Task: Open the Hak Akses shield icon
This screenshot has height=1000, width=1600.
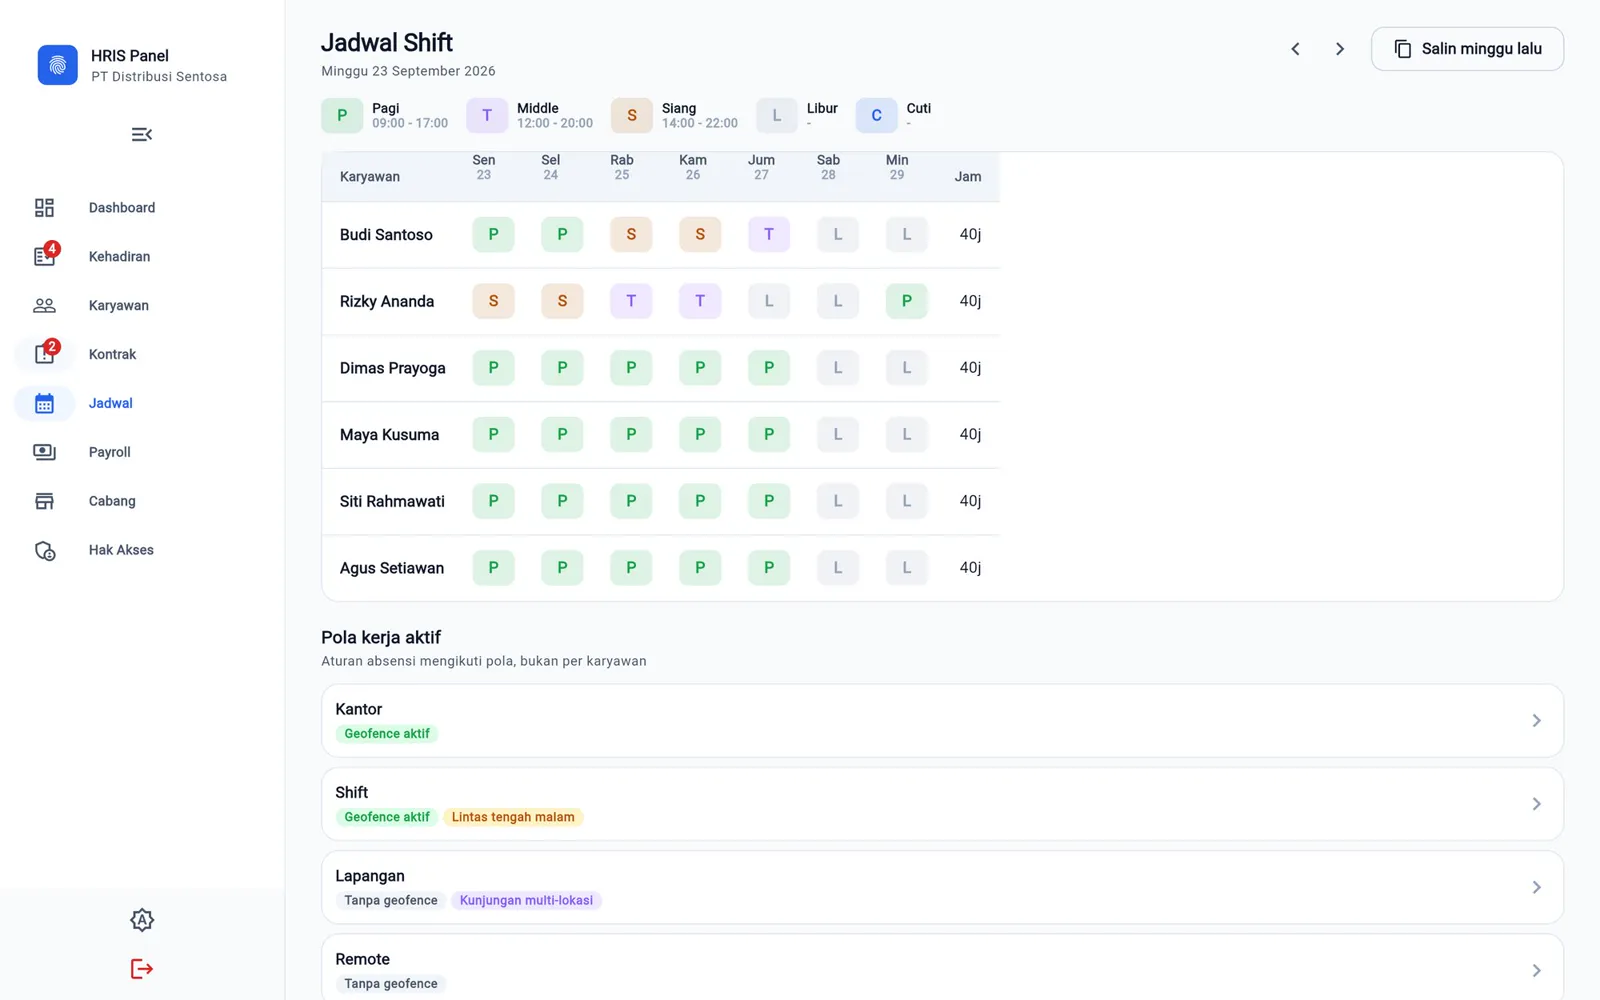Action: (44, 550)
